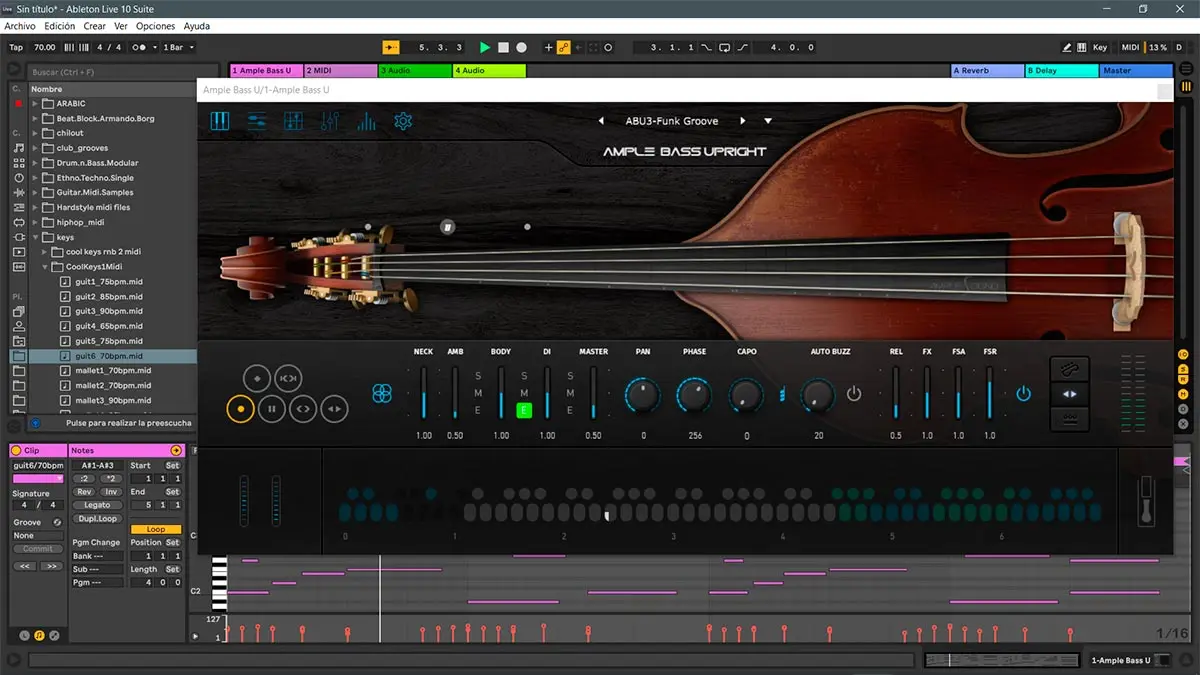Toggle the S solo button under AMB
Viewport: 1200px width, 675px height.
coord(478,376)
